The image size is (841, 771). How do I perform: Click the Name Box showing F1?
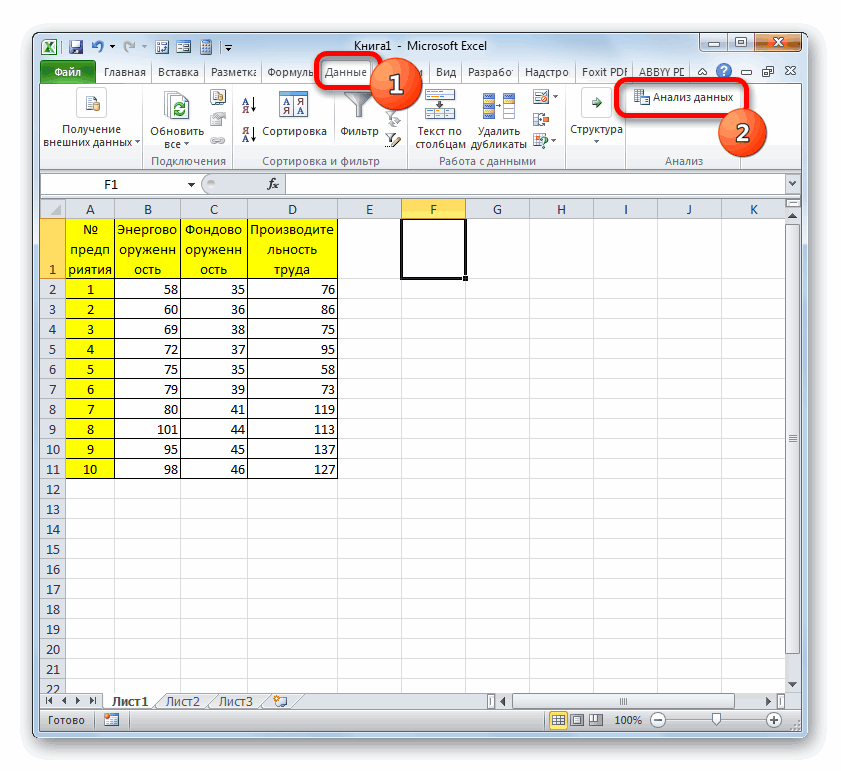click(111, 185)
